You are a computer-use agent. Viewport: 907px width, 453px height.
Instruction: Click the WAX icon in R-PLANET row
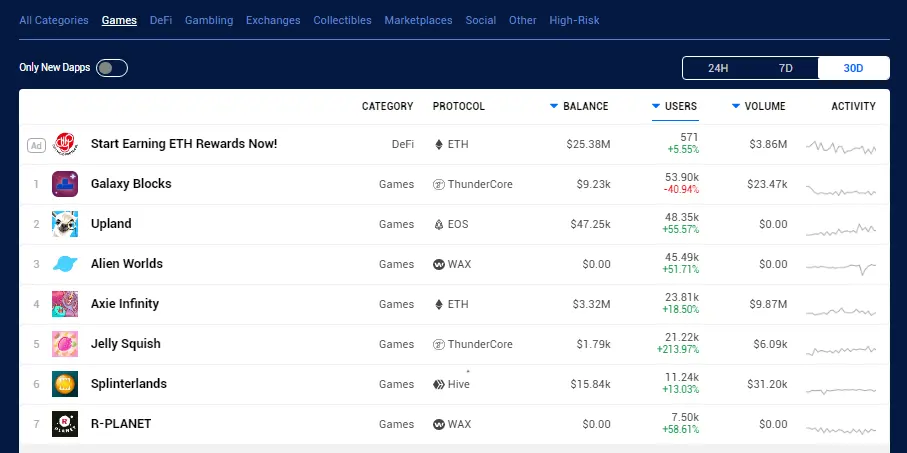[x=438, y=424]
